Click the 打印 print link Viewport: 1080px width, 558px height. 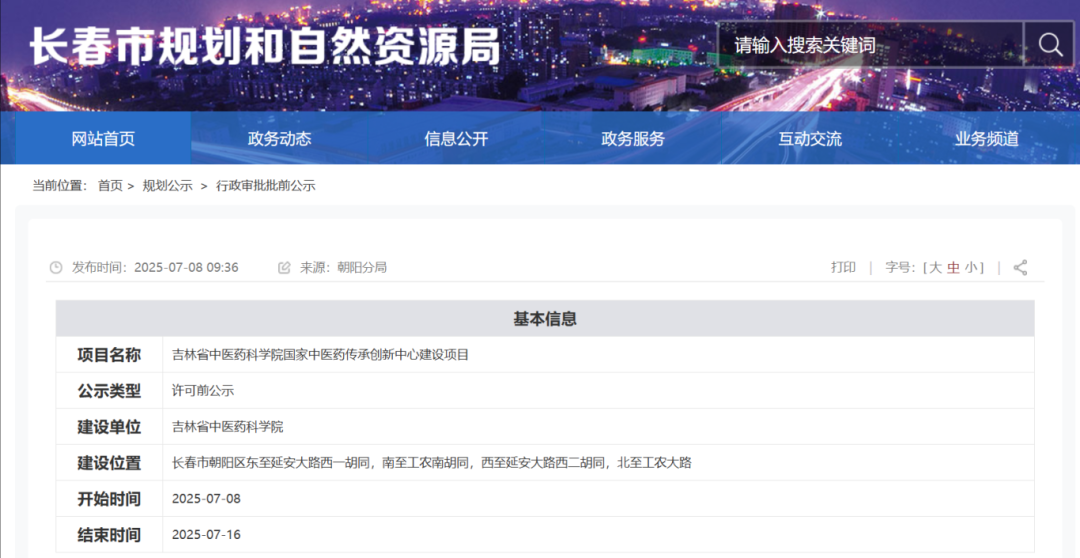point(843,267)
